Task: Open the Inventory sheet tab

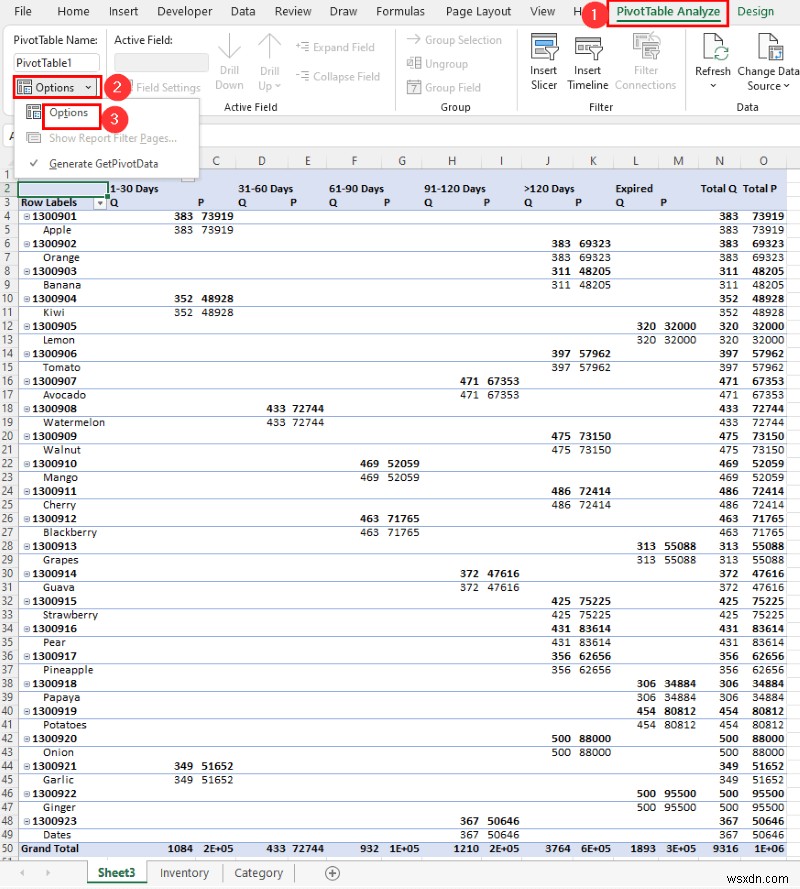Action: click(184, 872)
